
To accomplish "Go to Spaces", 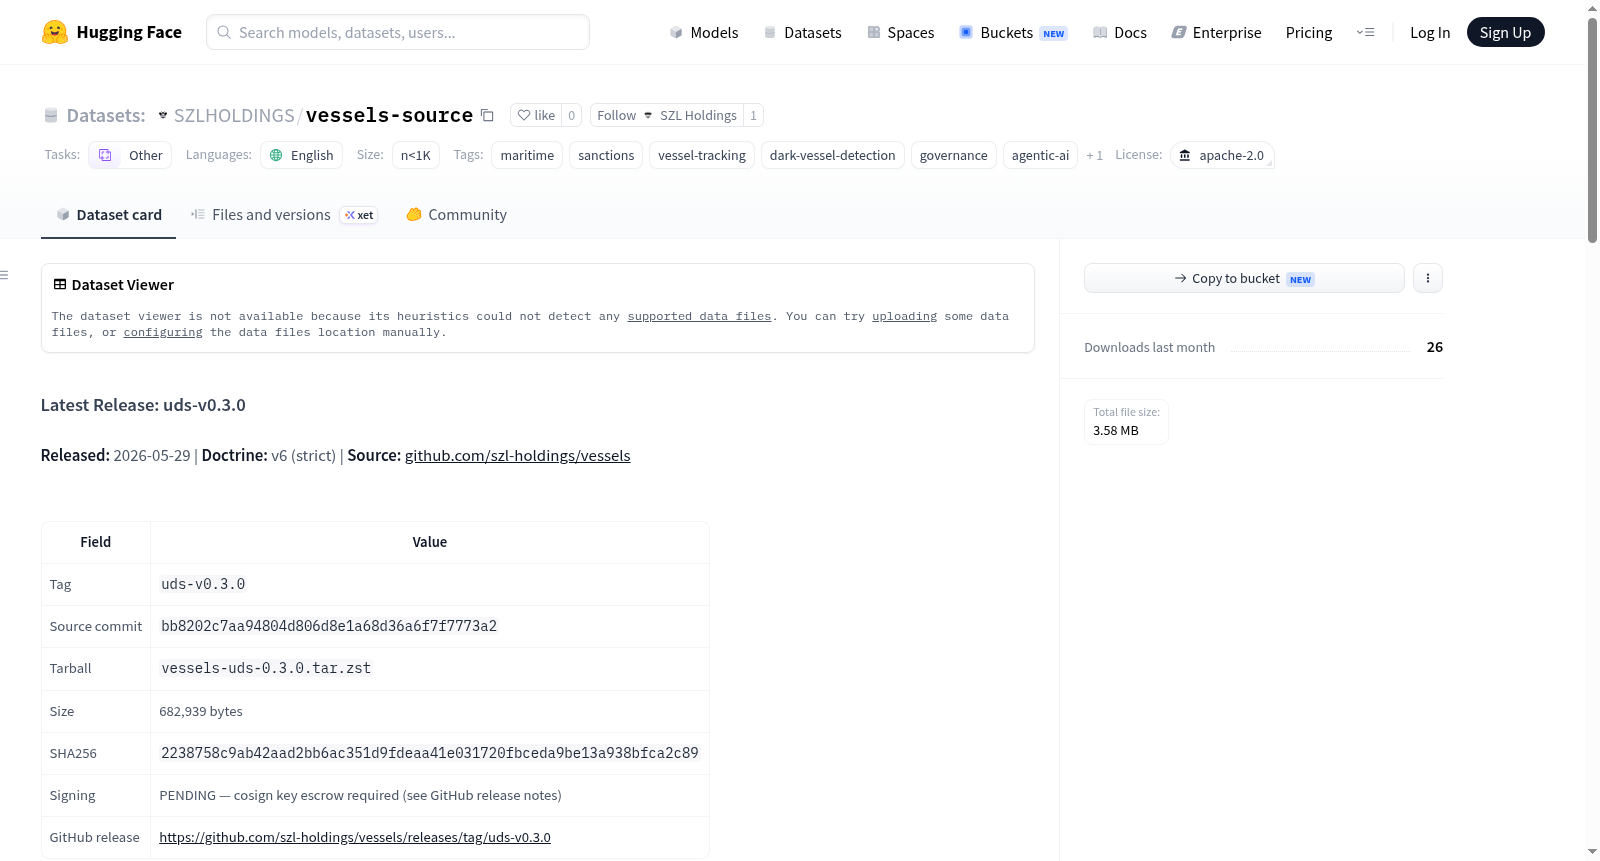I will pyautogui.click(x=900, y=32).
